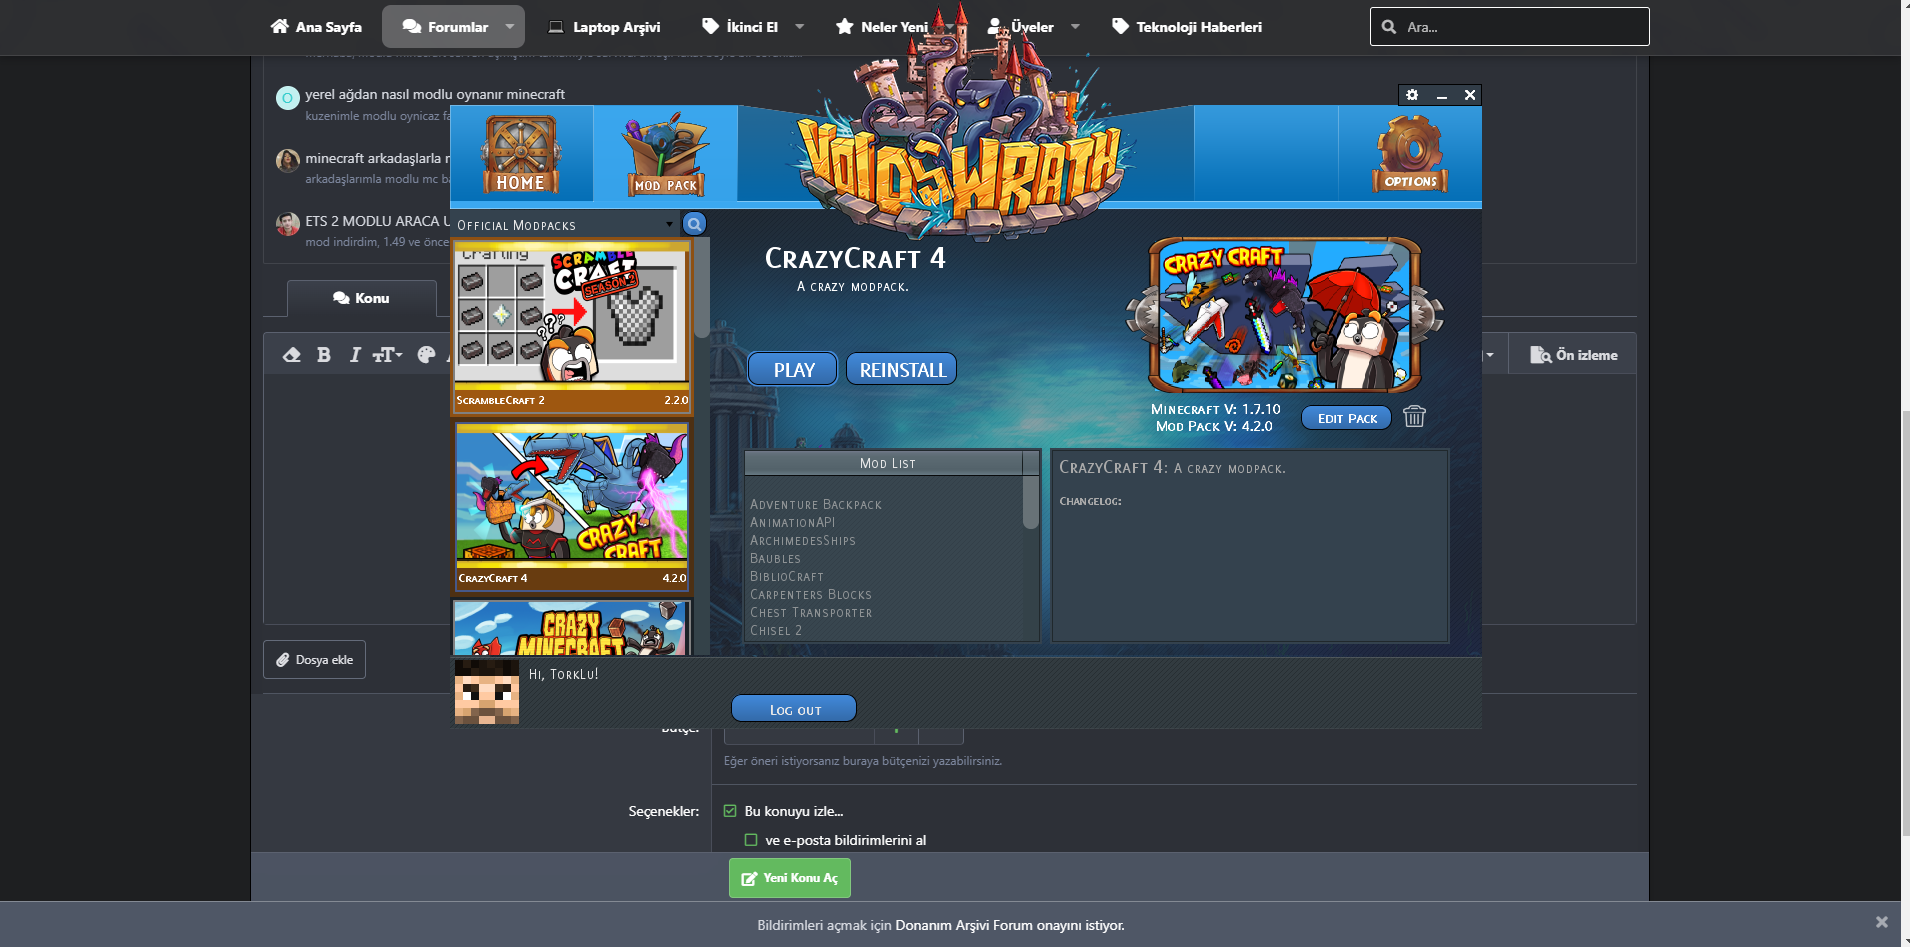Select the Crazy Minecraft modpack thumbnail
The width and height of the screenshot is (1910, 947).
571,628
